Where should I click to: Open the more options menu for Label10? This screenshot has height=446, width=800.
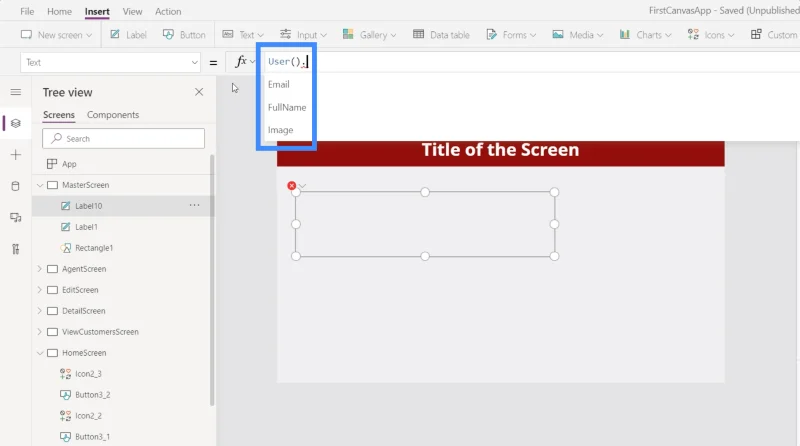194,205
